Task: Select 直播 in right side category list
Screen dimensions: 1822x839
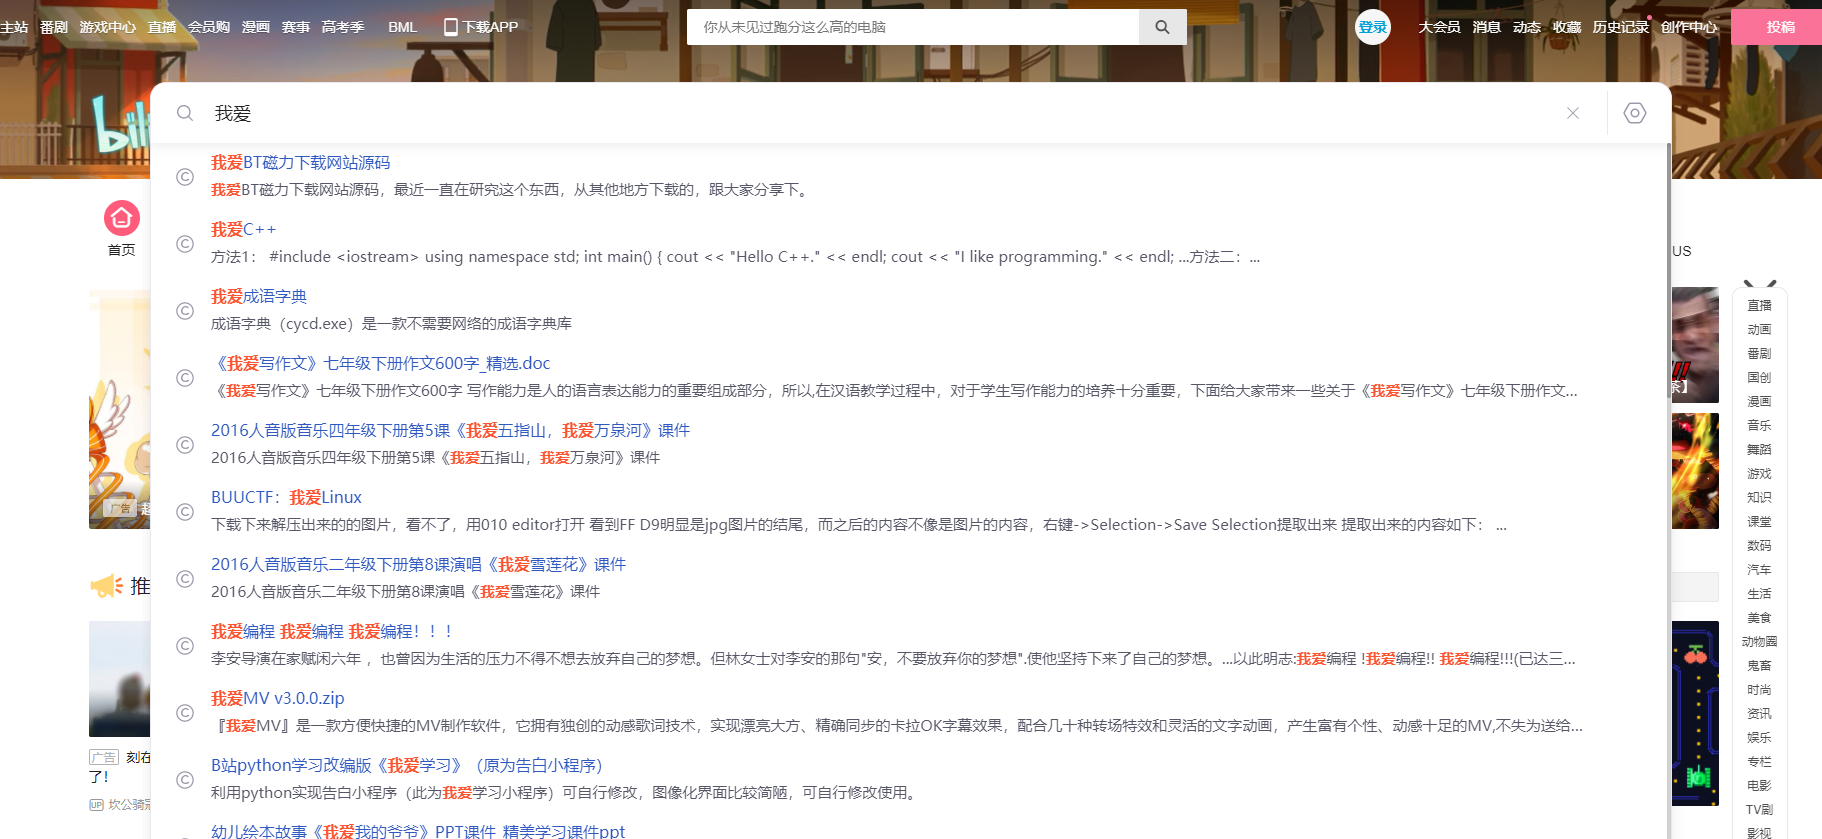Action: point(1759,305)
